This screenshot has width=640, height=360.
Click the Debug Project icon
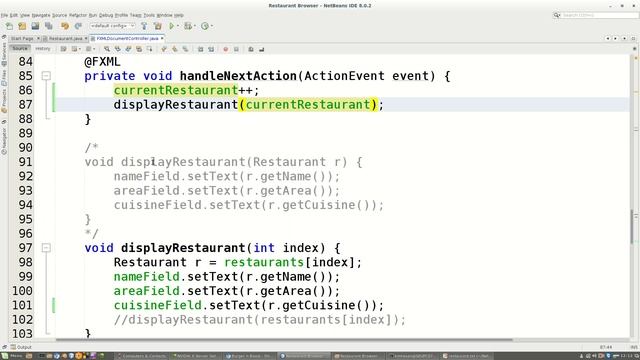pos(187,26)
